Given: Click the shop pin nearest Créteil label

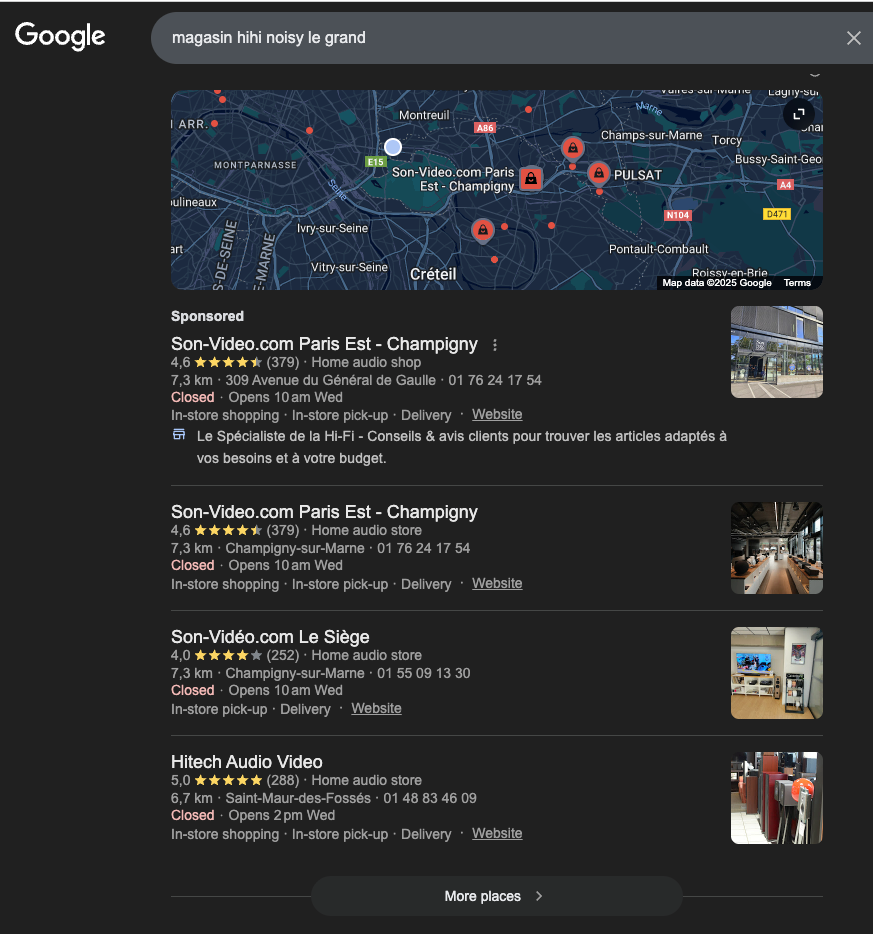Looking at the screenshot, I should coord(483,230).
